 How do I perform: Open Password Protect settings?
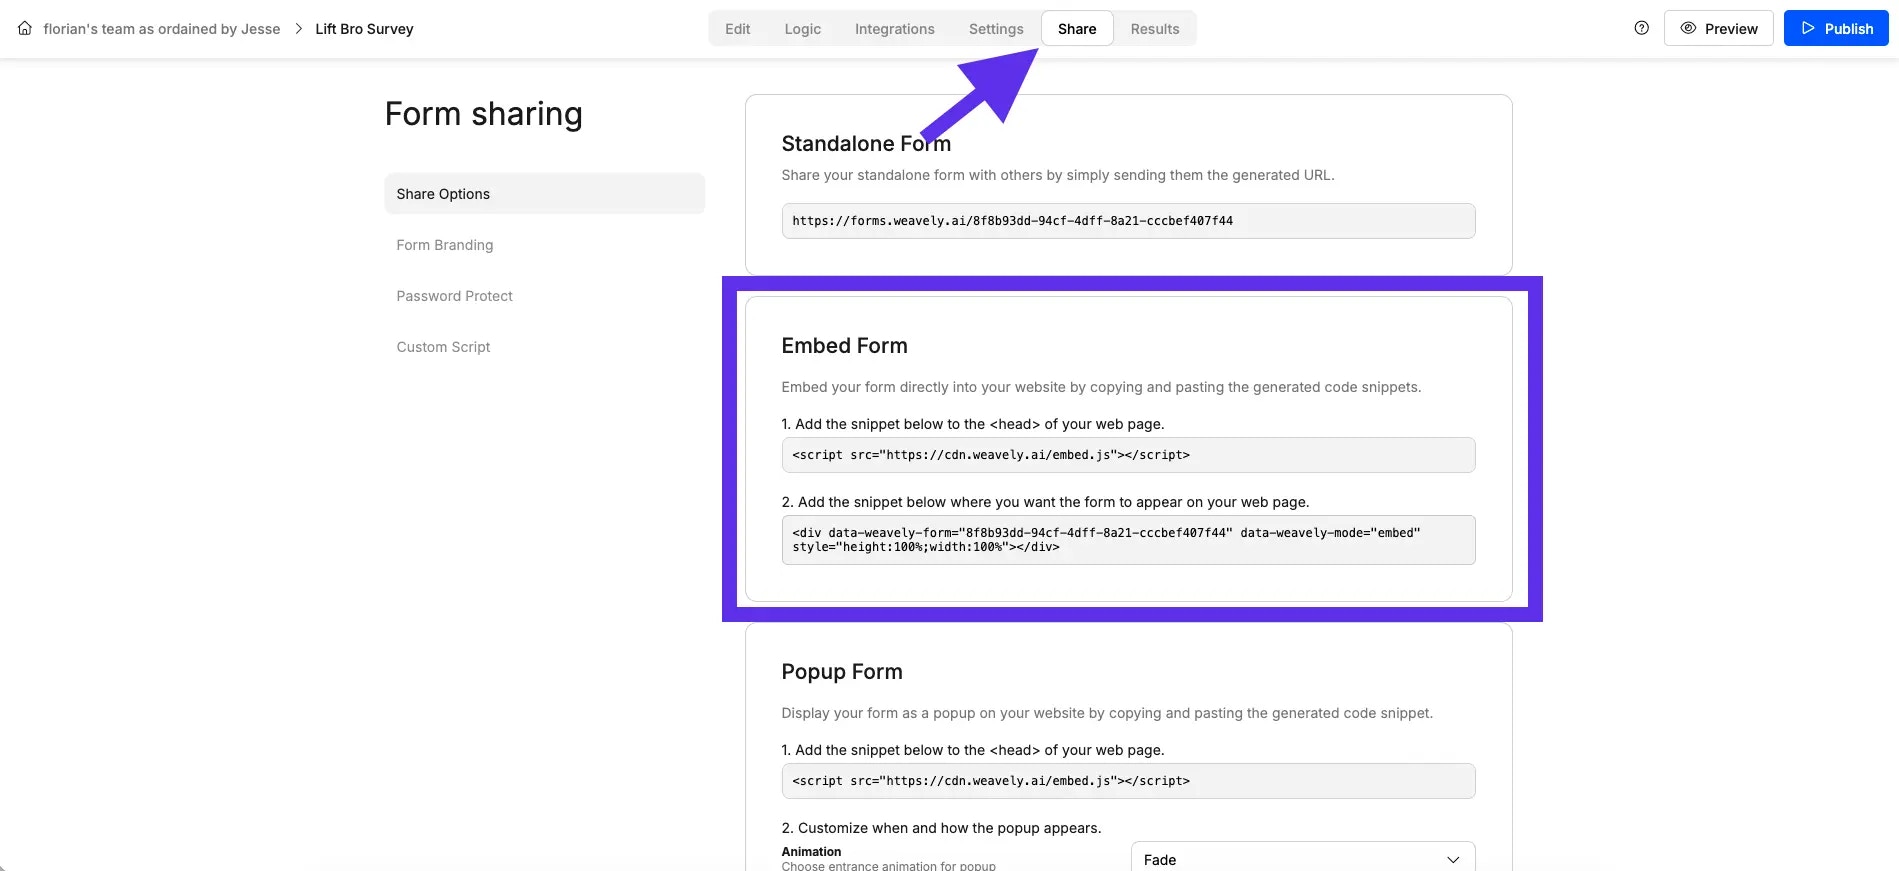(x=454, y=295)
